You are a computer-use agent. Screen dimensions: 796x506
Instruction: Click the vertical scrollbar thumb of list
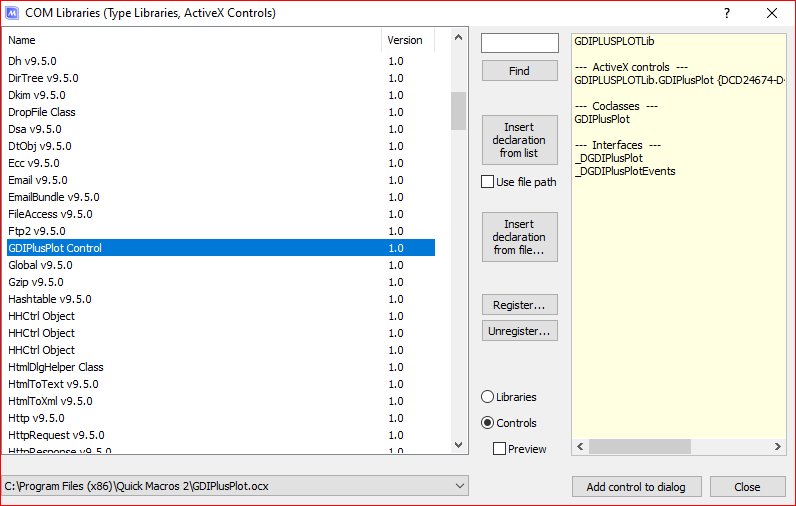(x=458, y=111)
